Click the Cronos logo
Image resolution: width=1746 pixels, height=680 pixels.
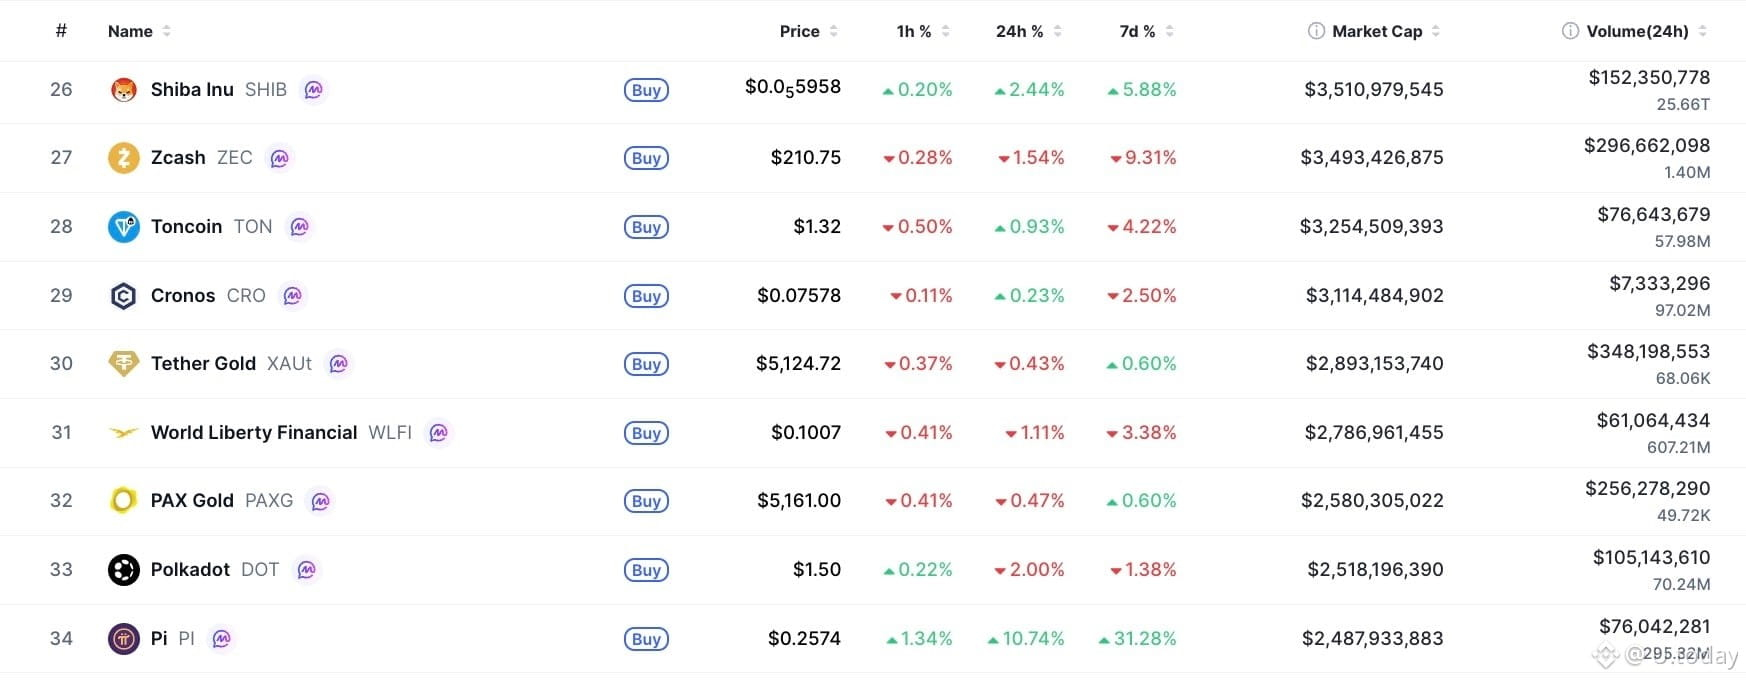point(123,295)
